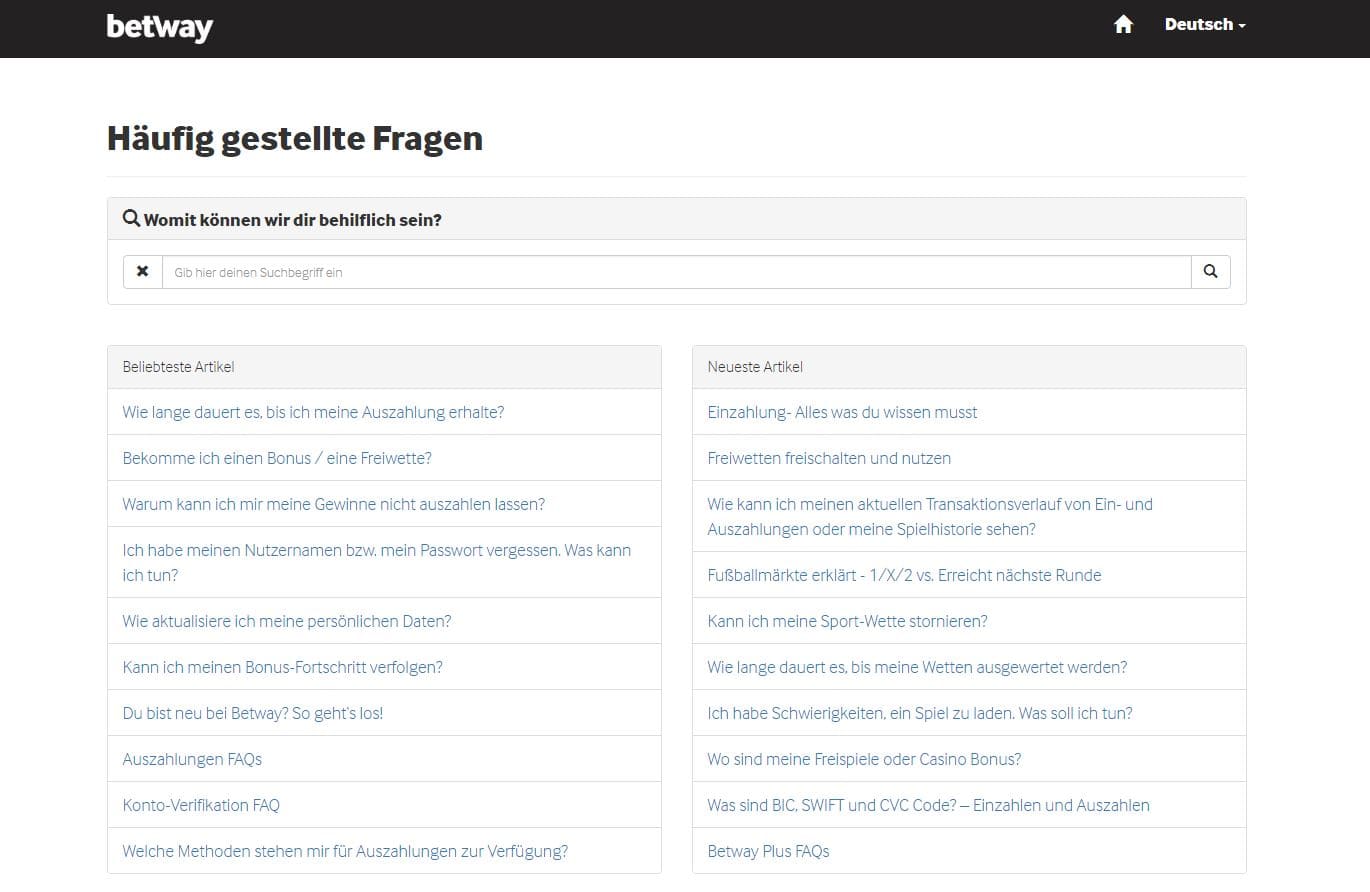Screen dimensions: 1370x892
Task: Open 'Bekomme ich einen Bonus / eine Freiwette?'
Action: pyautogui.click(x=277, y=458)
